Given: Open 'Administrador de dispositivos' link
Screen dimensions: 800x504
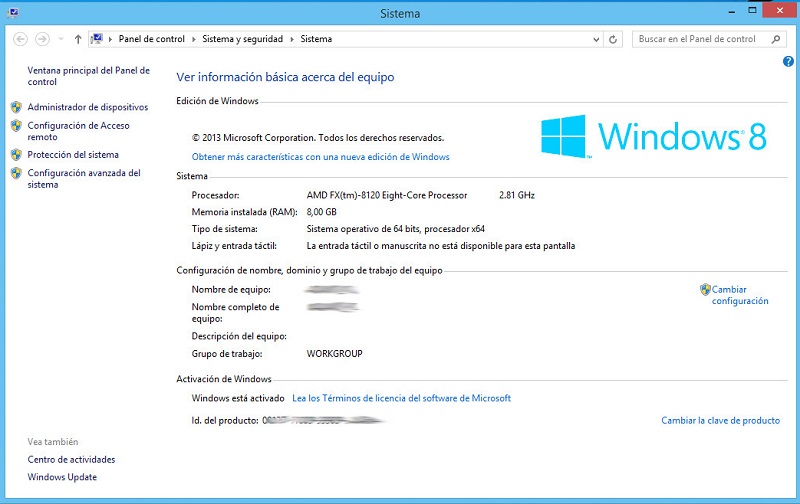Looking at the screenshot, I should pyautogui.click(x=88, y=107).
